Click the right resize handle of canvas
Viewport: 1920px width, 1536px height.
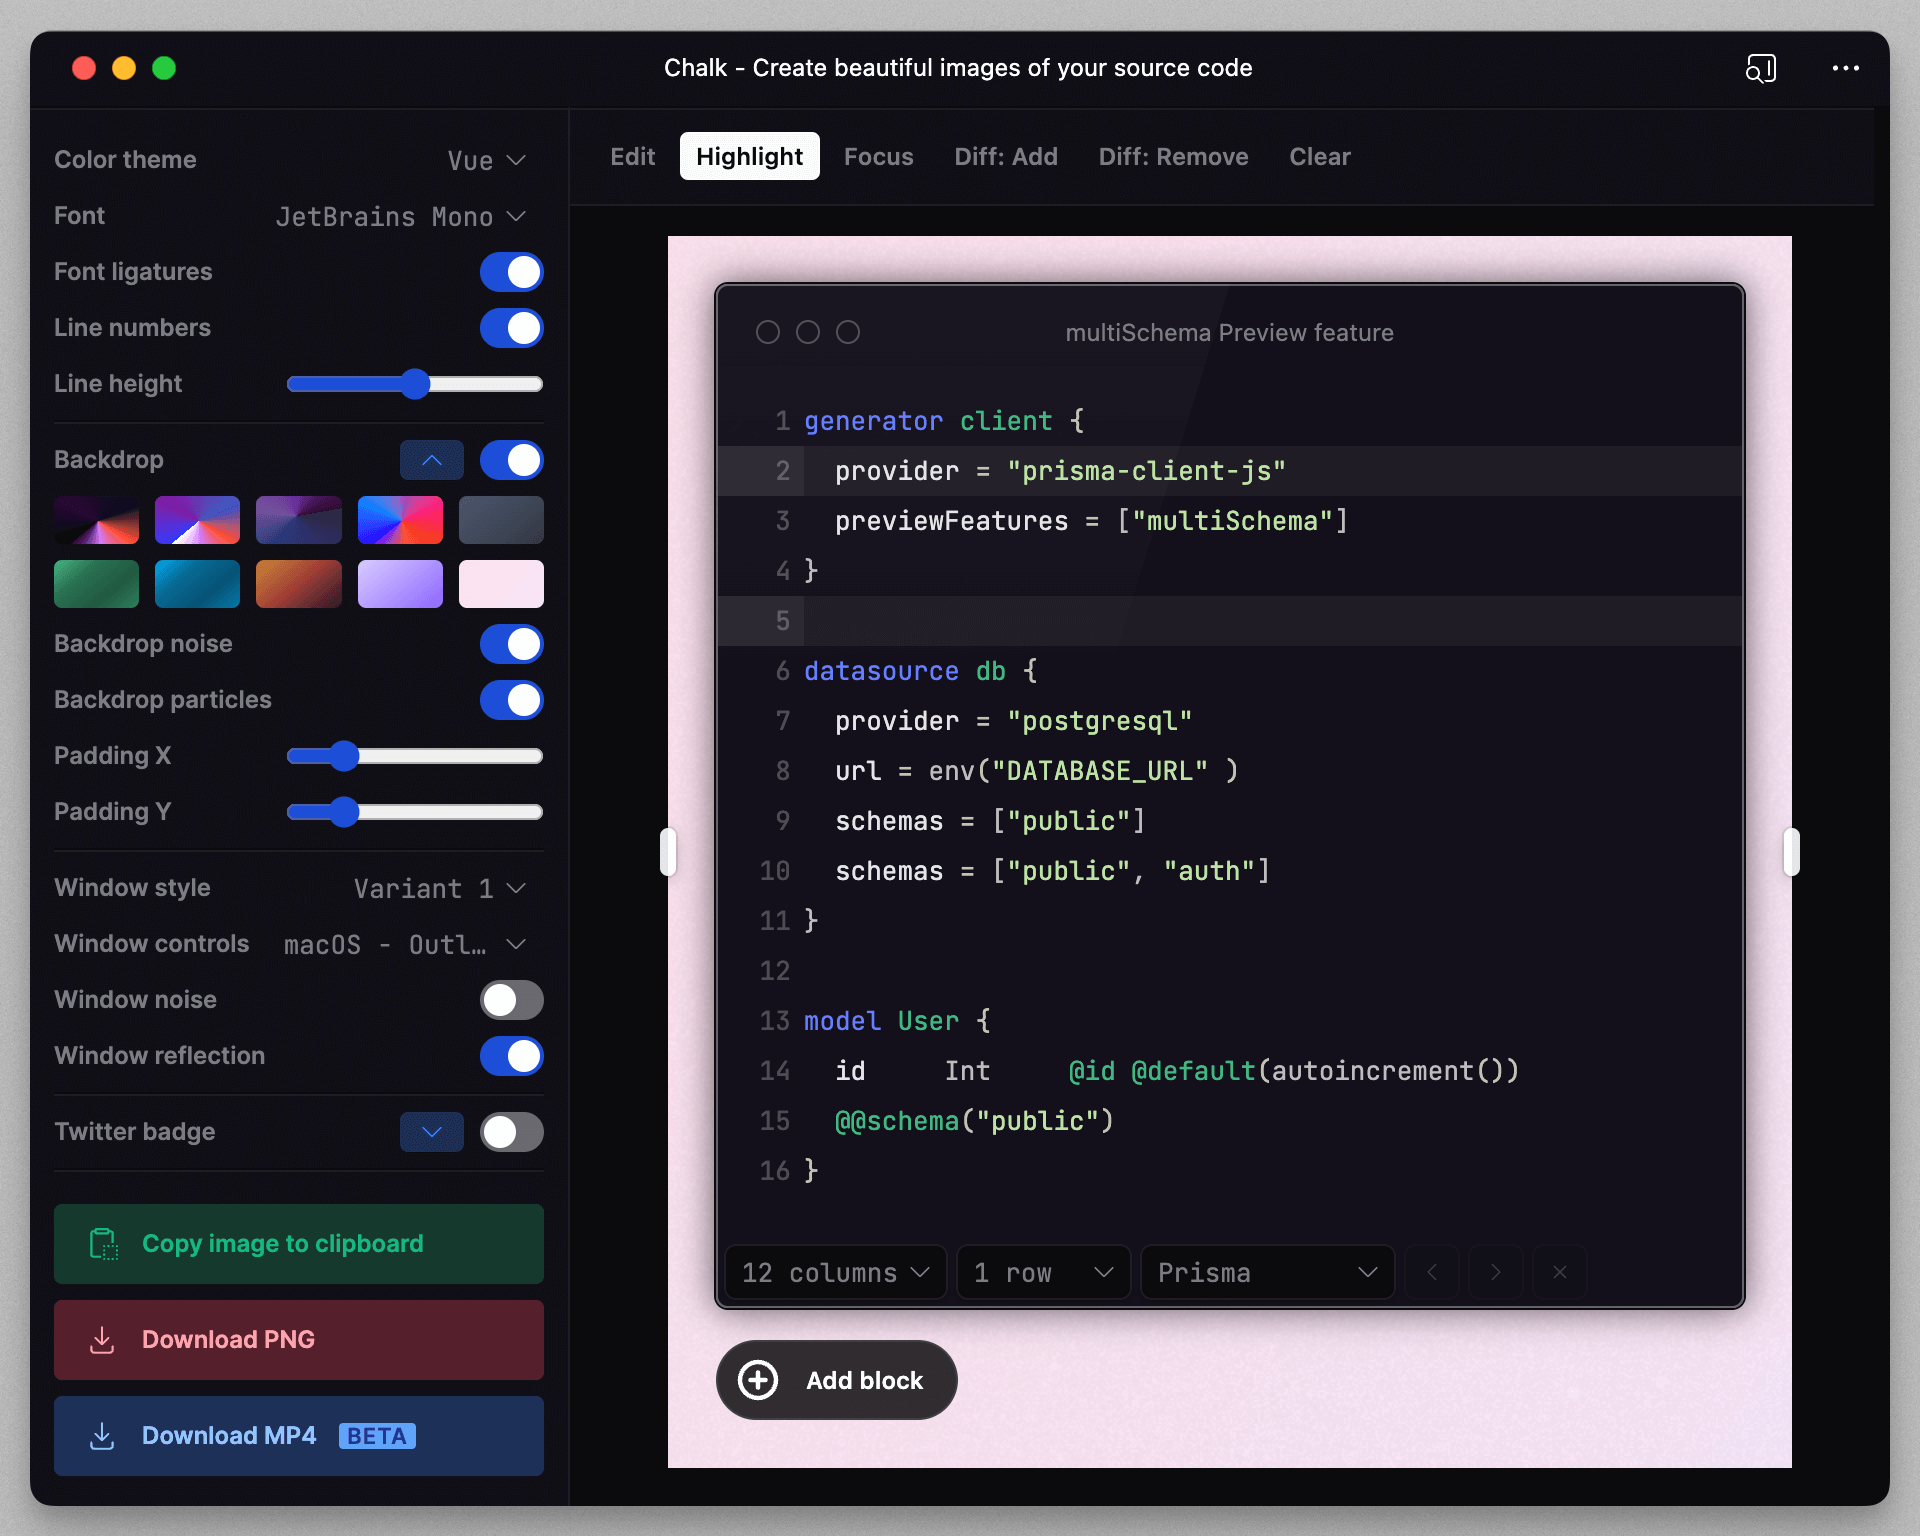point(1791,852)
